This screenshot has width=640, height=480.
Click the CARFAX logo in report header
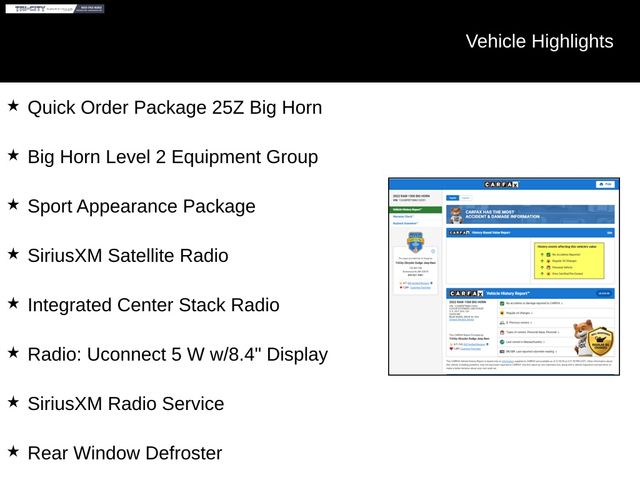click(501, 184)
